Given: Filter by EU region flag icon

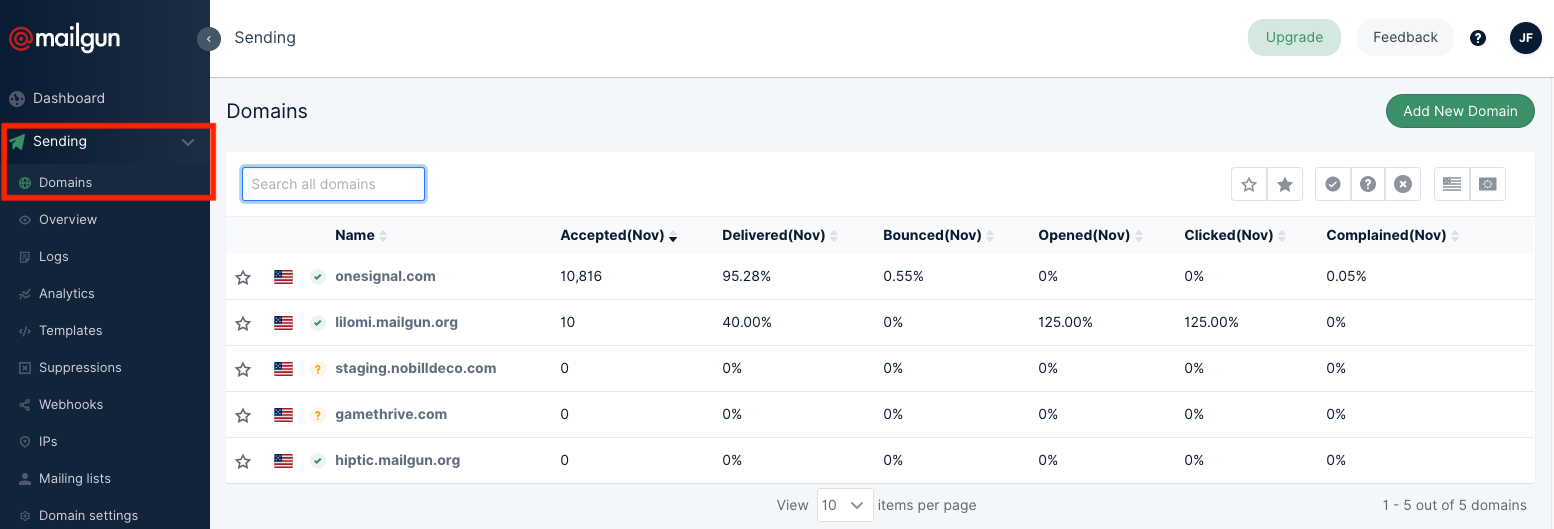Looking at the screenshot, I should coord(1488,184).
